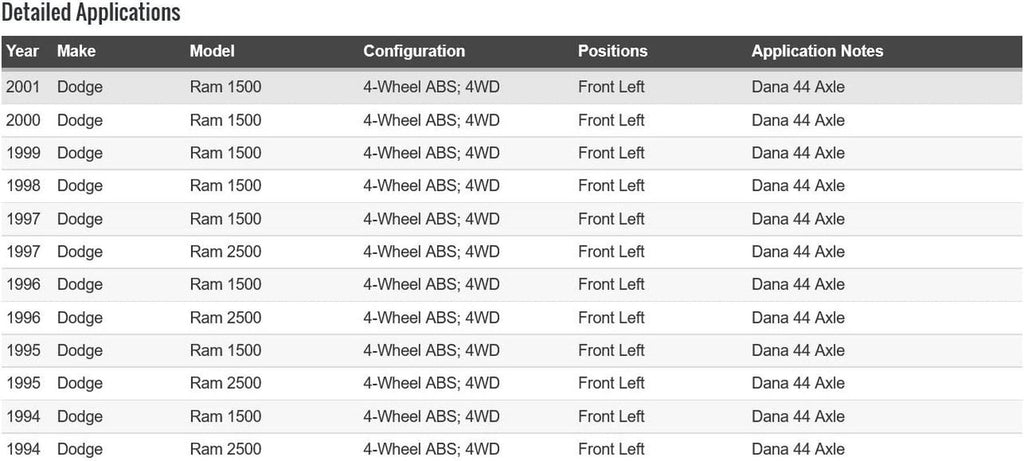Click the 1999 Ram 1500 model cell
The height and width of the screenshot is (461, 1024).
click(x=225, y=153)
